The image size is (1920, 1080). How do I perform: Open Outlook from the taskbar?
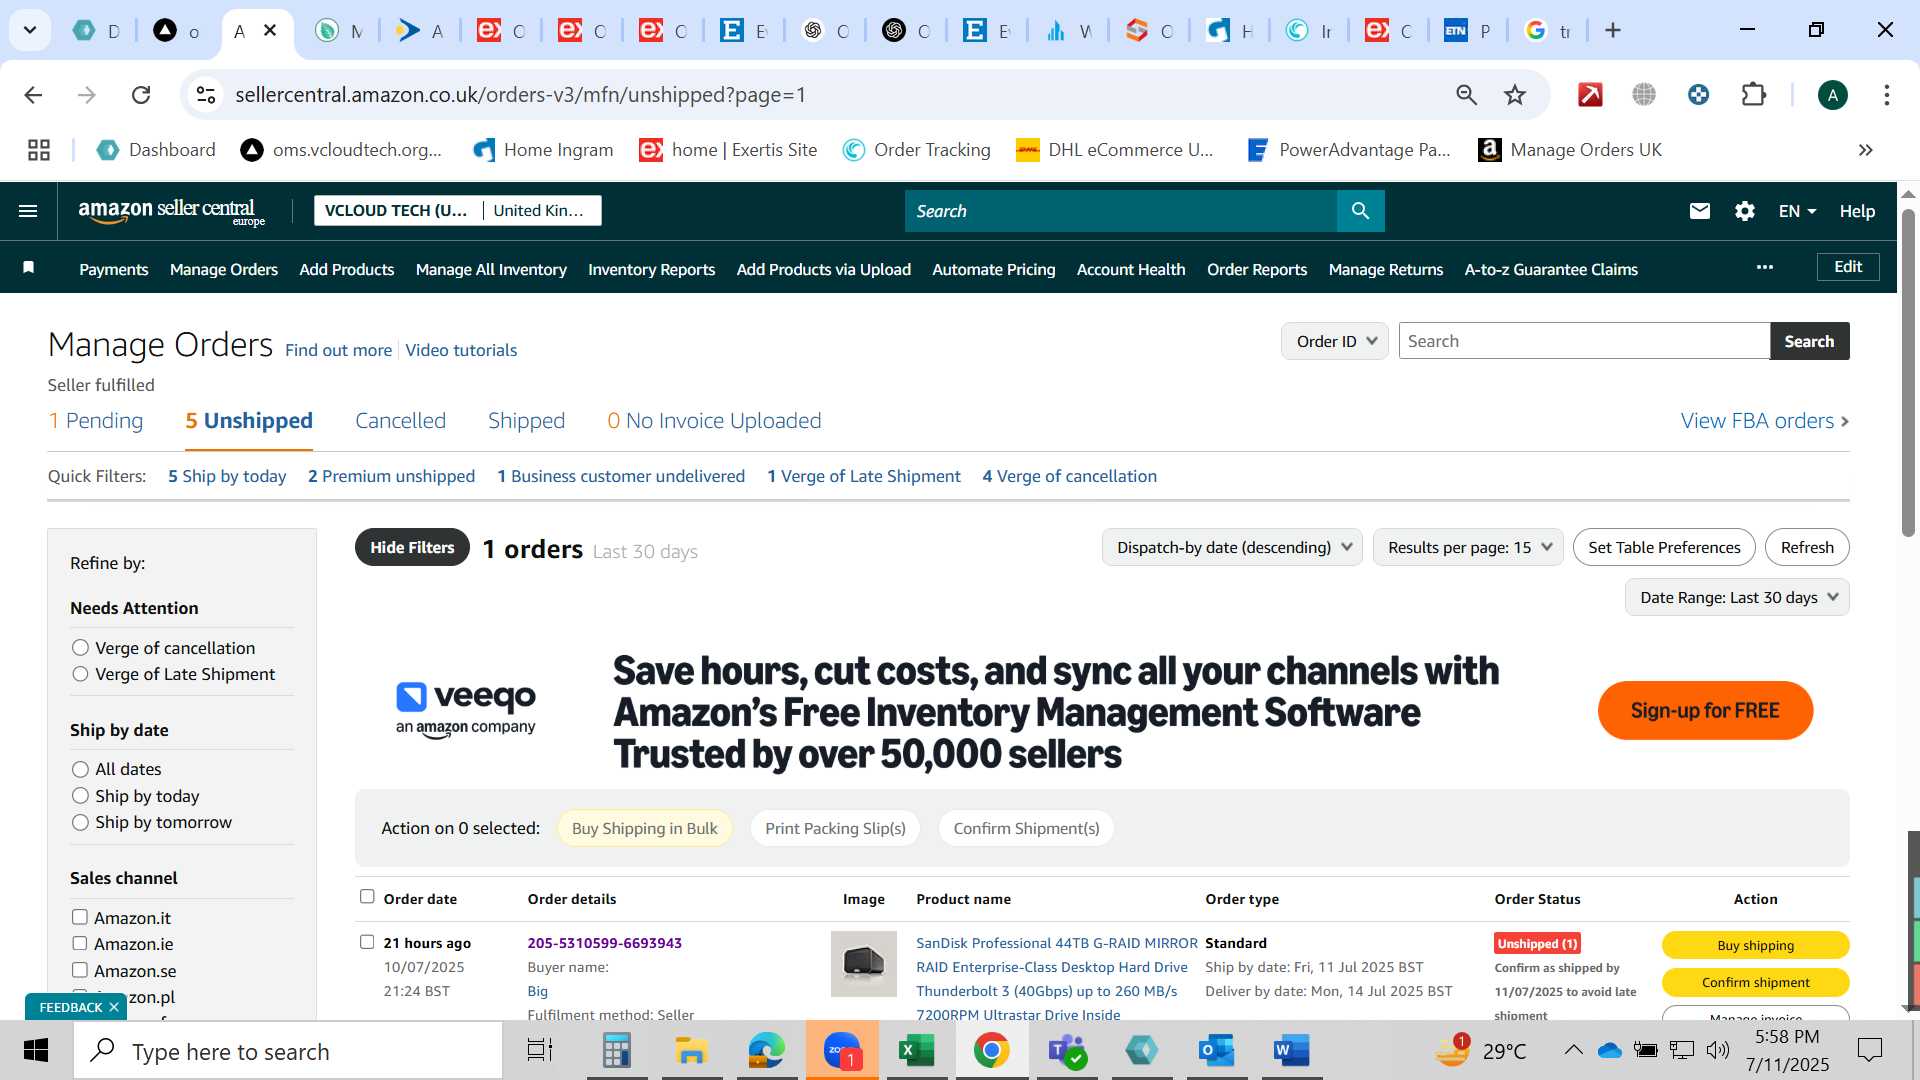coord(1216,1051)
